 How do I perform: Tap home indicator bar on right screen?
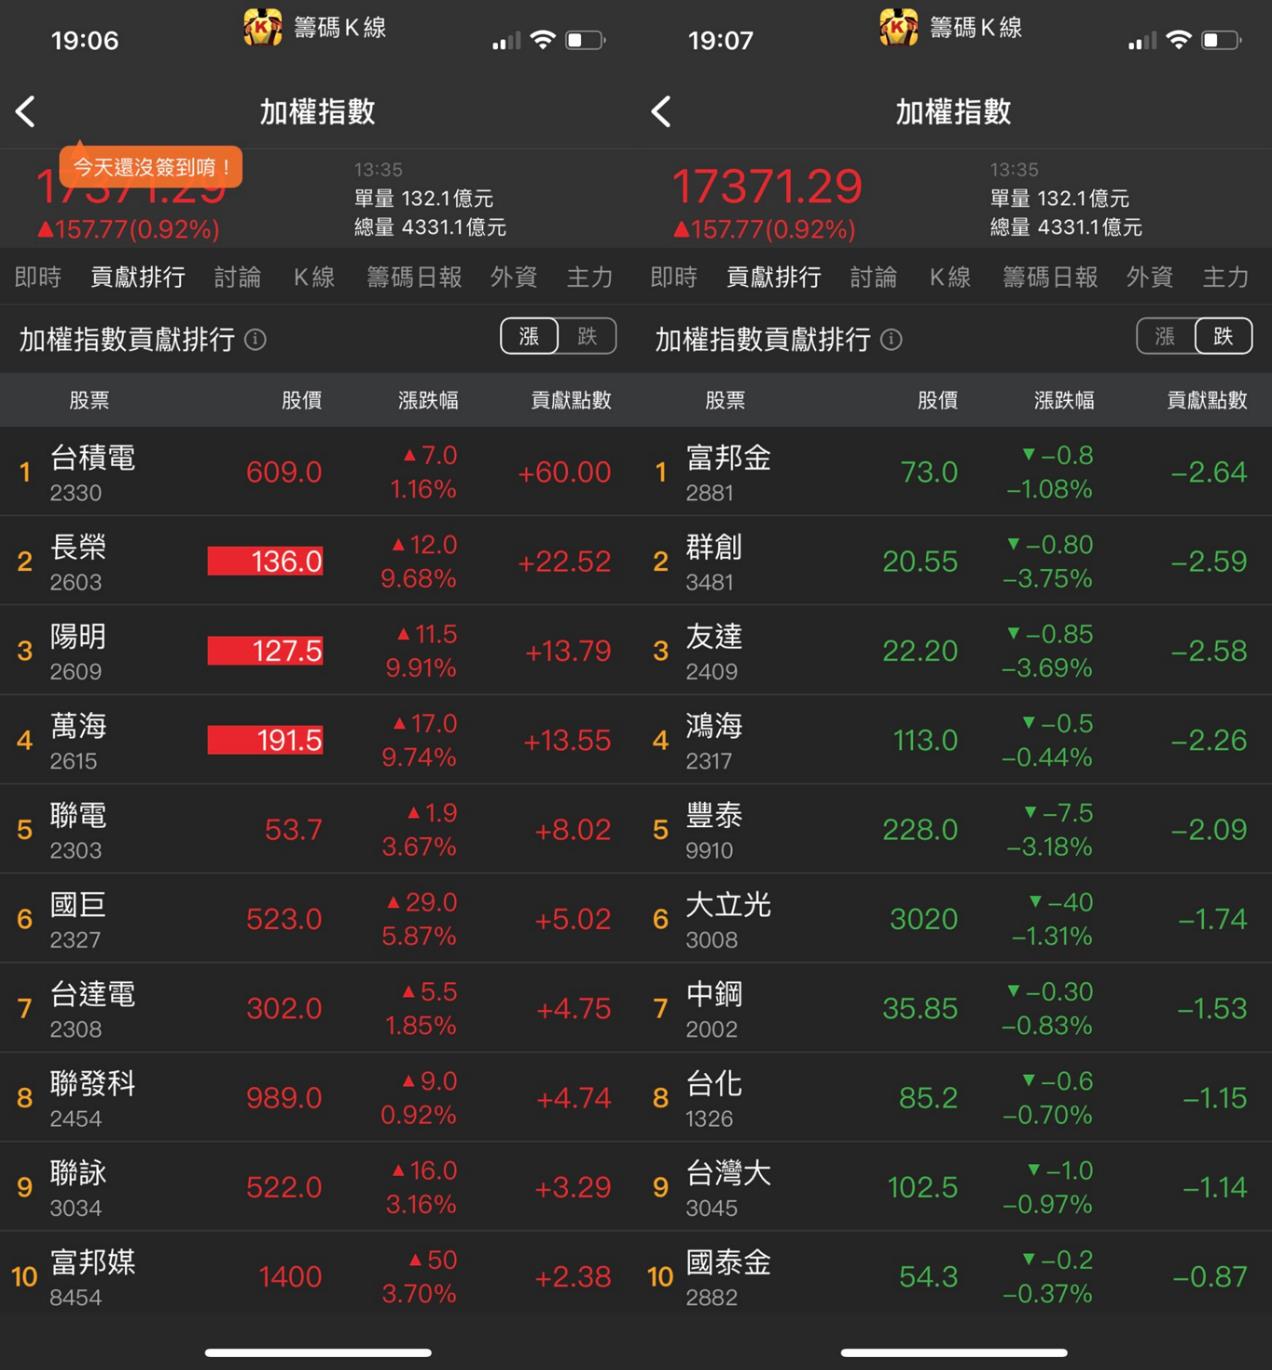pos(954,1353)
